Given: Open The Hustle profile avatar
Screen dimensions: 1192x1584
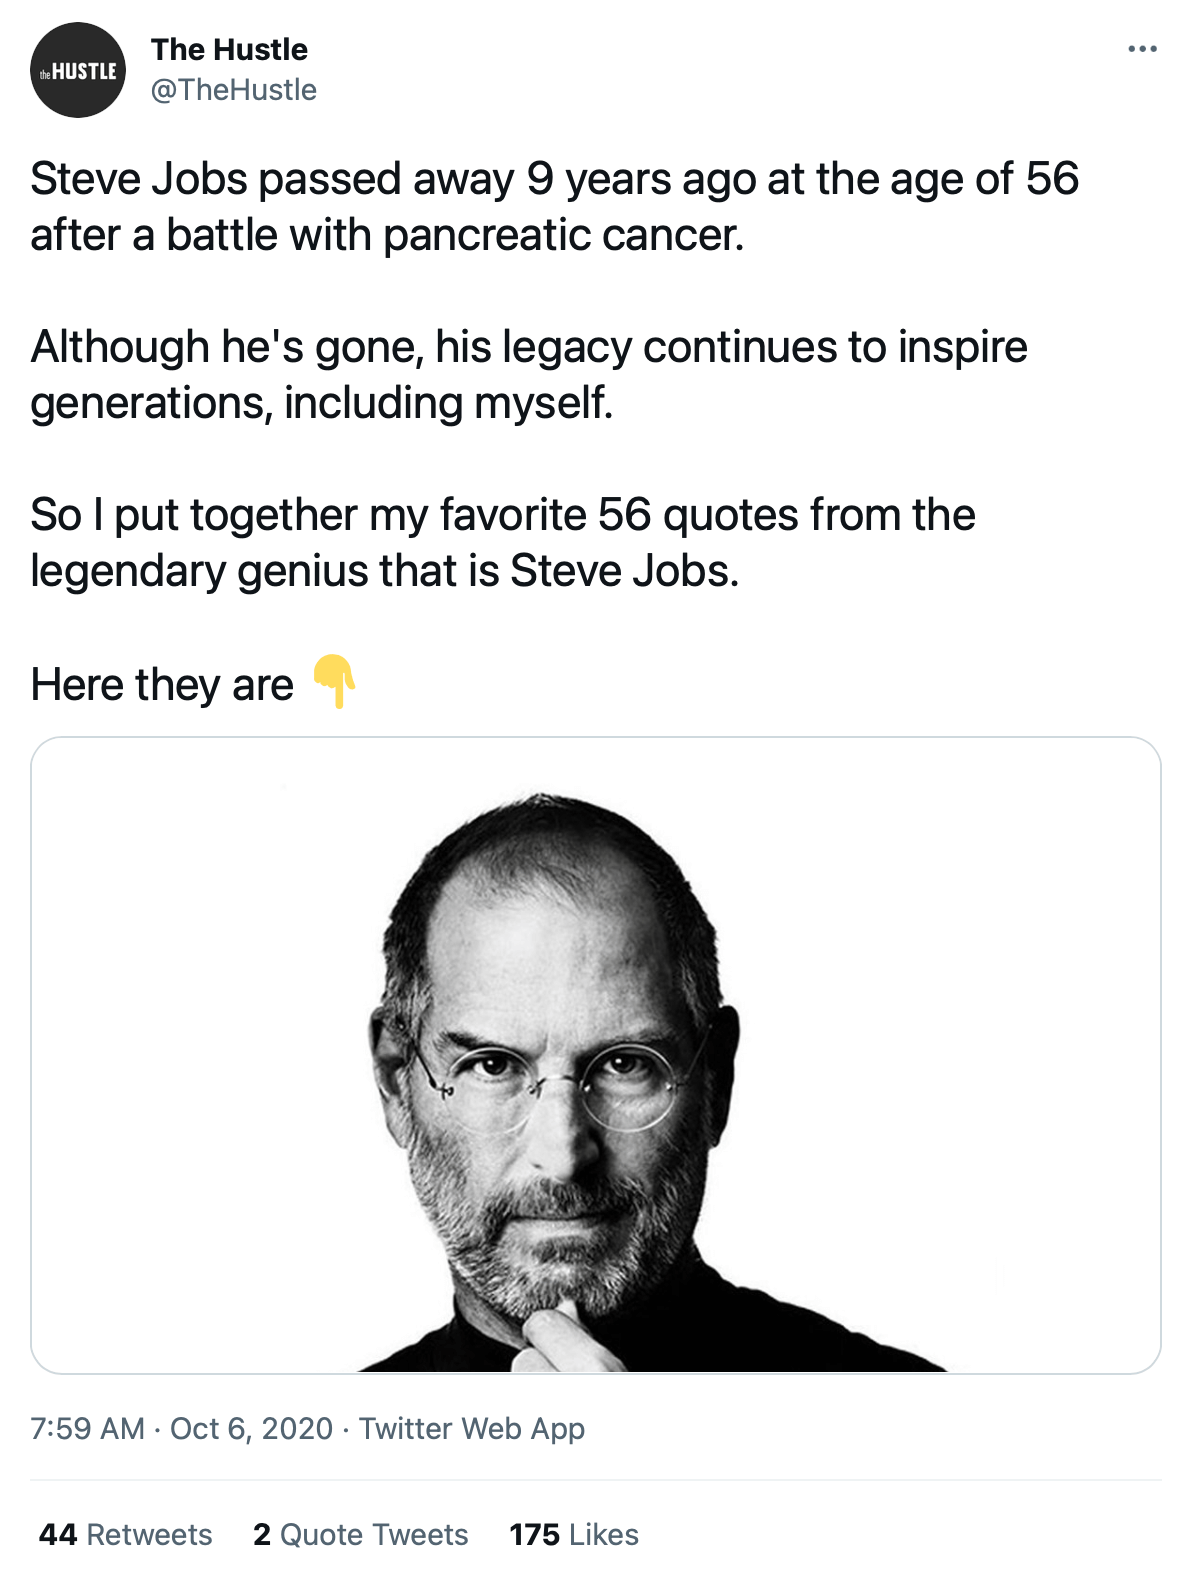Looking at the screenshot, I should [x=78, y=70].
